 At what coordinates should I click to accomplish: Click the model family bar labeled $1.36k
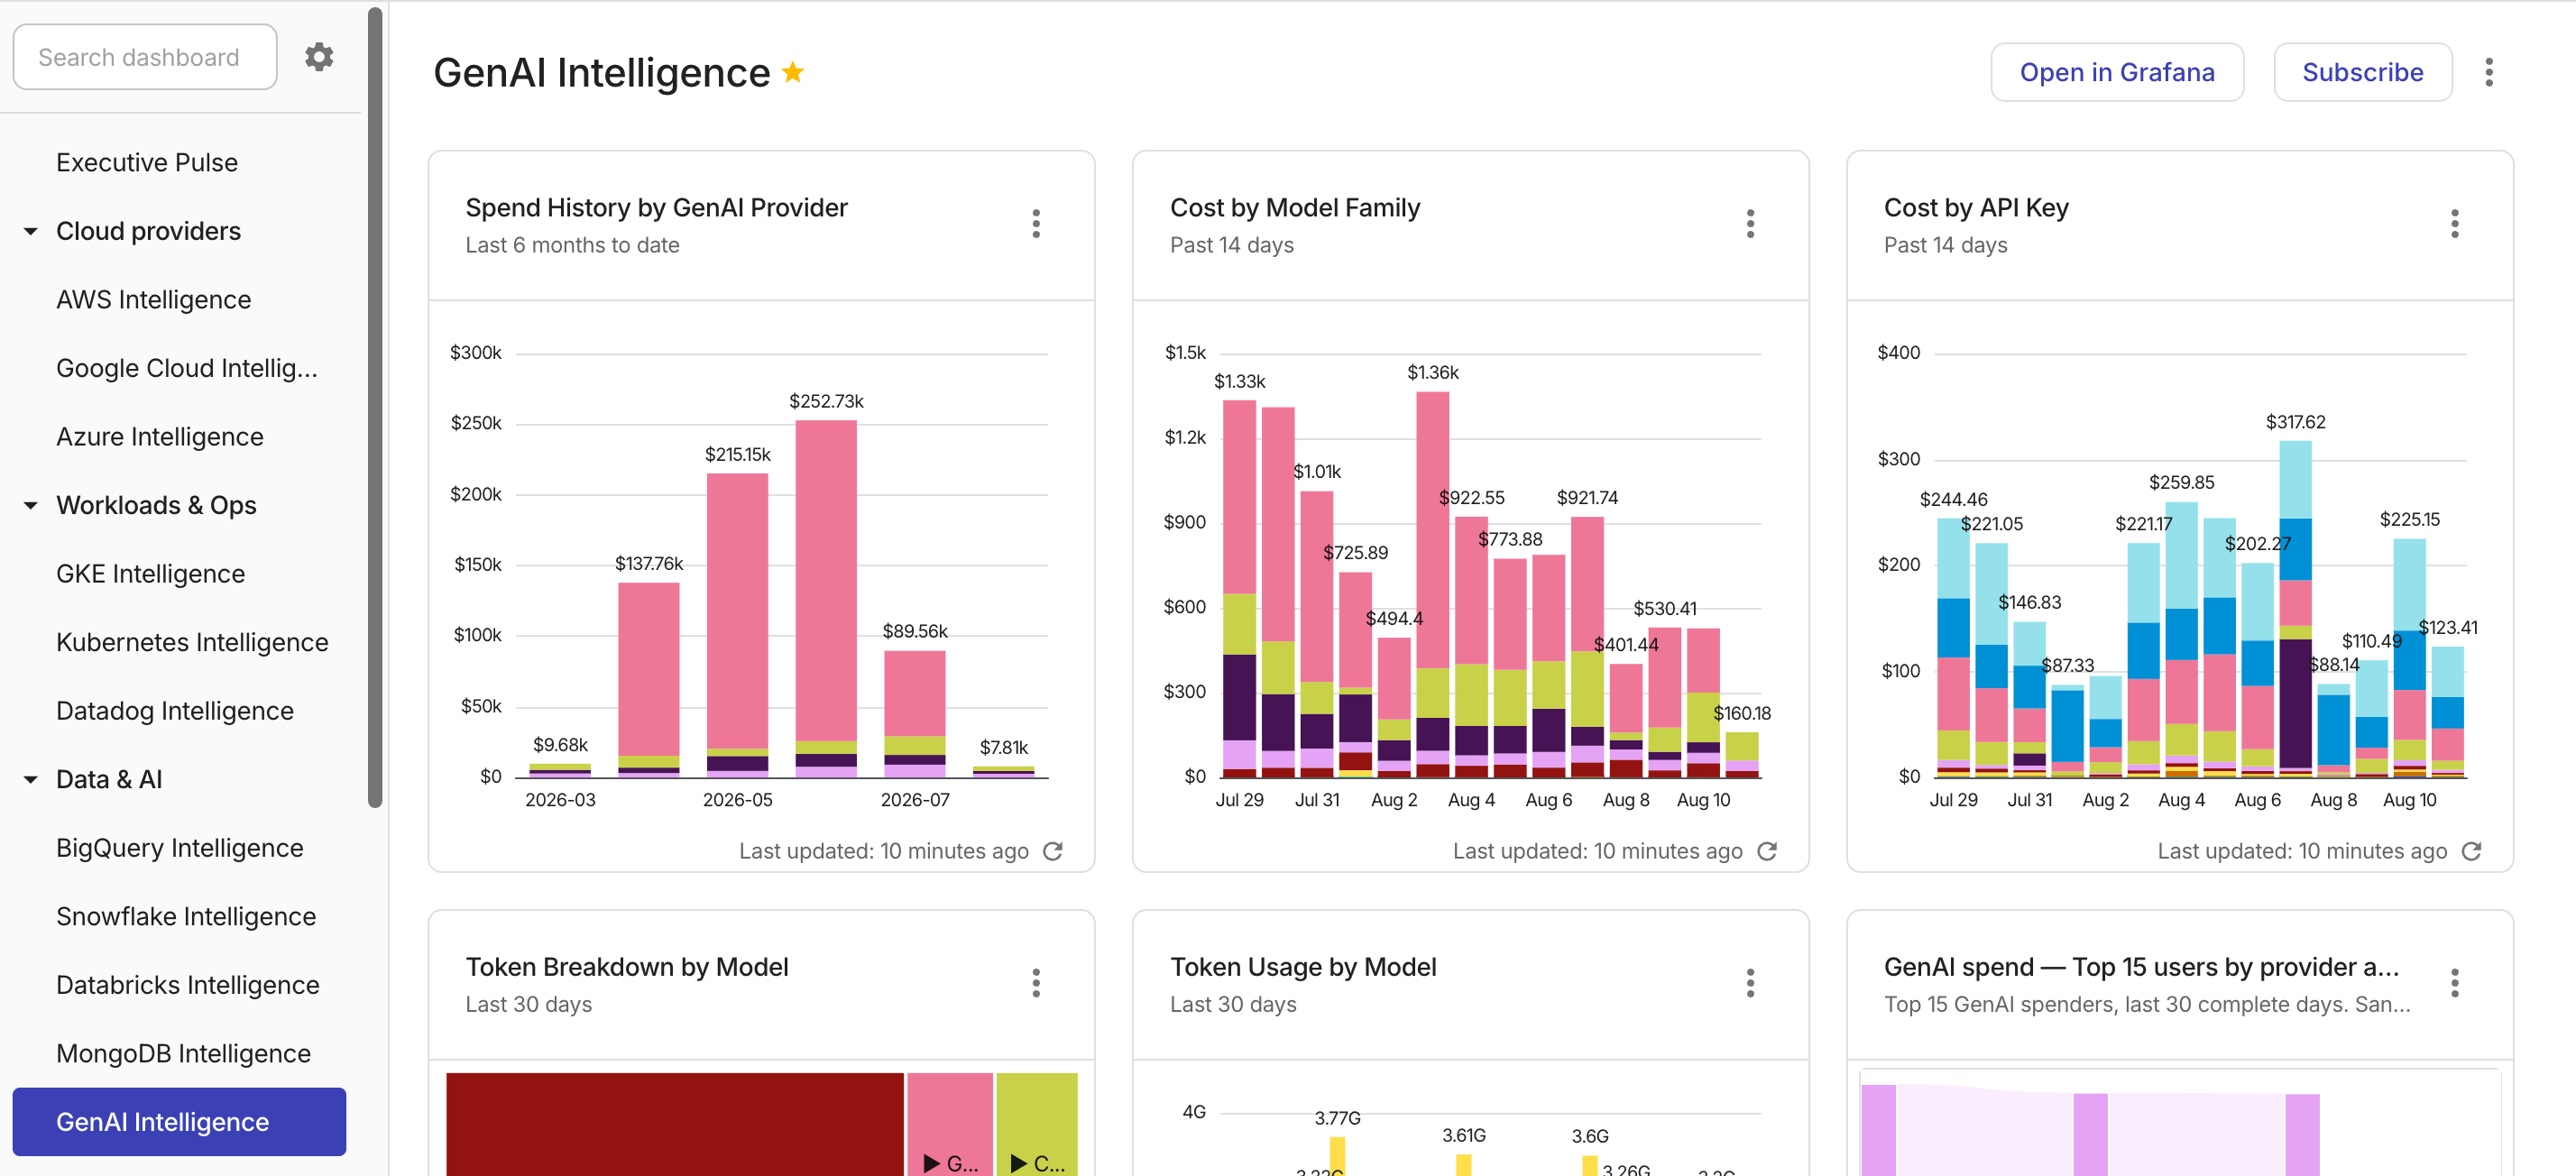(1432, 584)
